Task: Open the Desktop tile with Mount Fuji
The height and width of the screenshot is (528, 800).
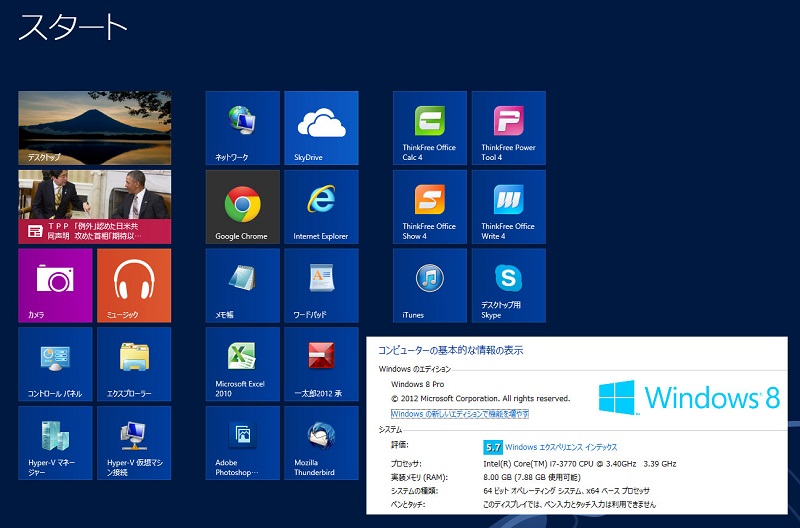Action: (95, 128)
